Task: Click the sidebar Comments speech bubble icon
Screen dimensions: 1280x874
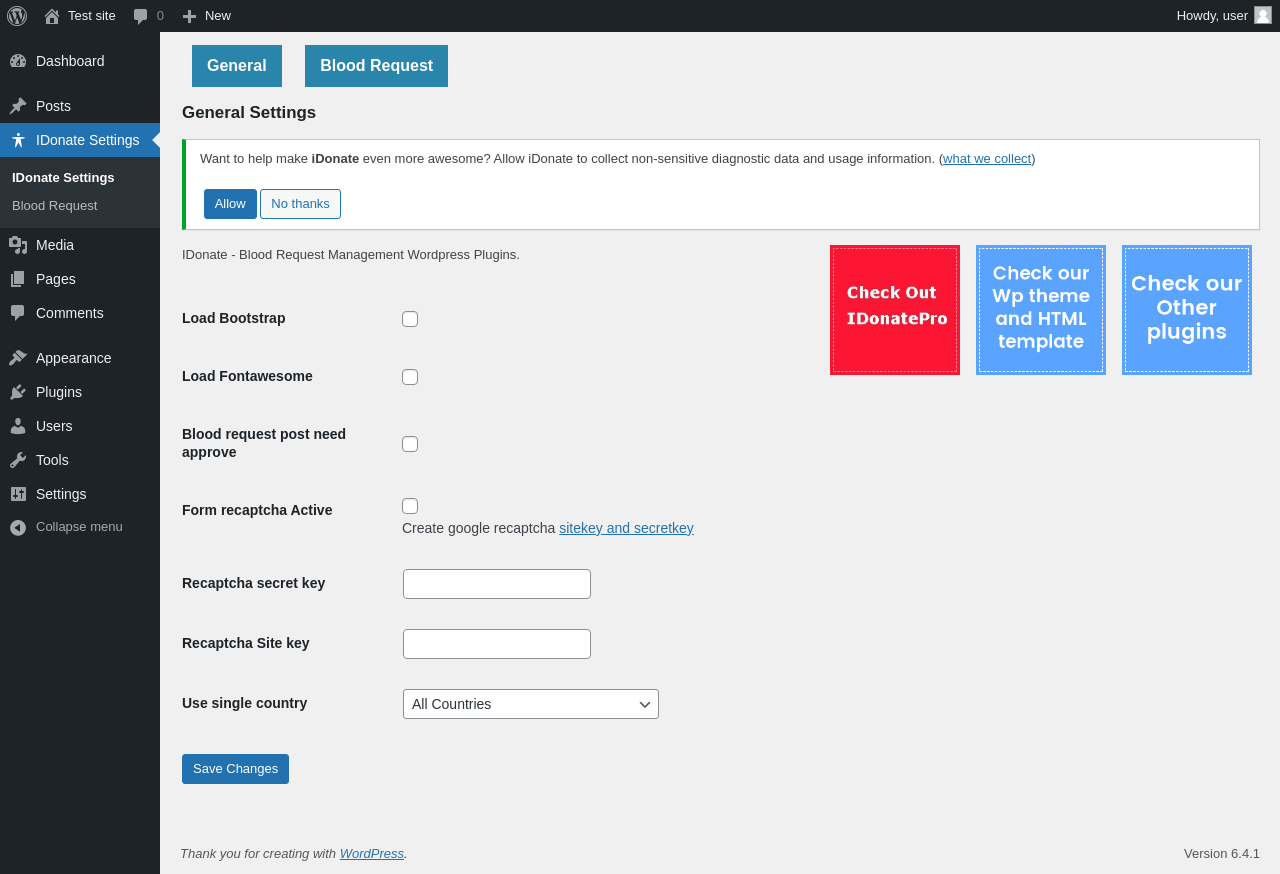Action: (x=18, y=313)
